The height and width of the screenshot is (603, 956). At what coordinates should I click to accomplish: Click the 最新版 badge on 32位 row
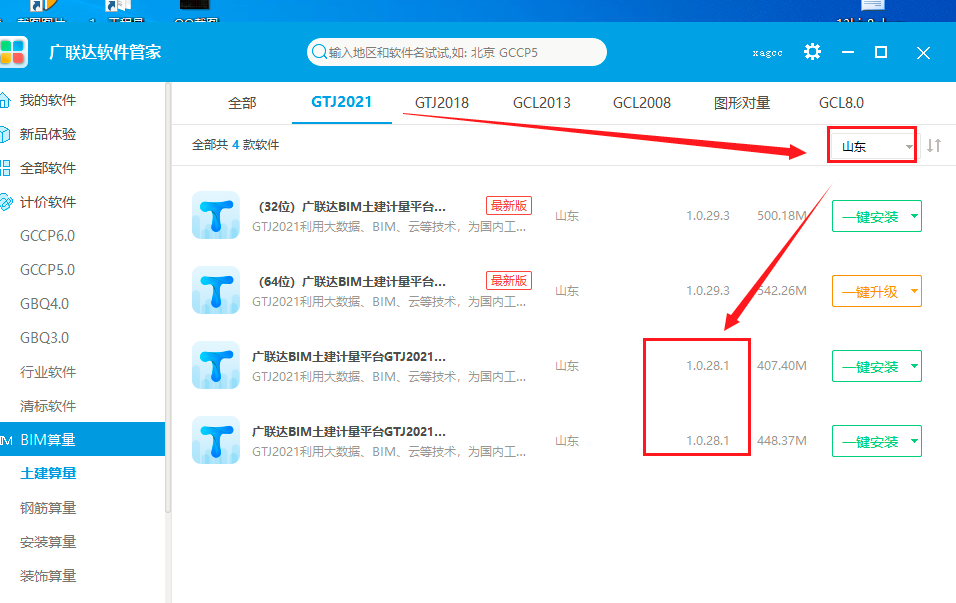[x=509, y=205]
